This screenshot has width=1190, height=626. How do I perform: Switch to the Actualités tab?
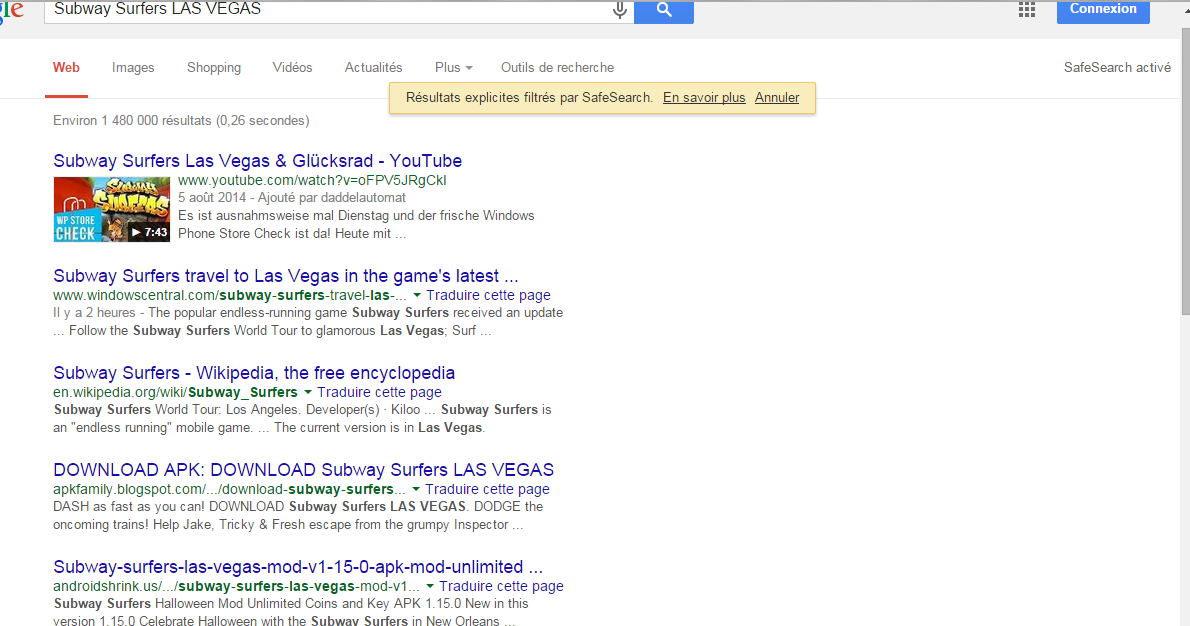point(373,68)
